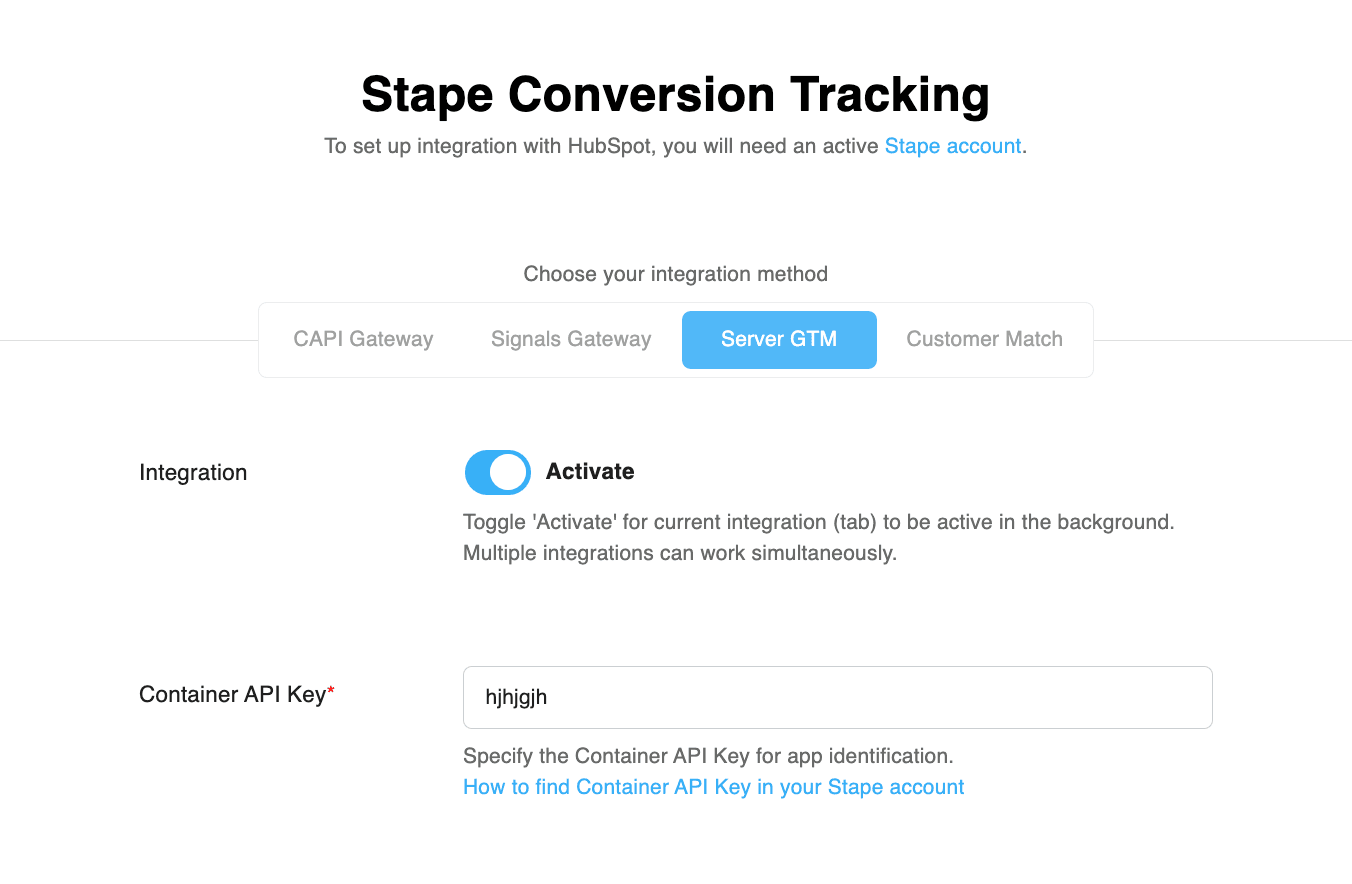Click the white knob of the Activate switch
The image size is (1352, 884).
pos(509,472)
